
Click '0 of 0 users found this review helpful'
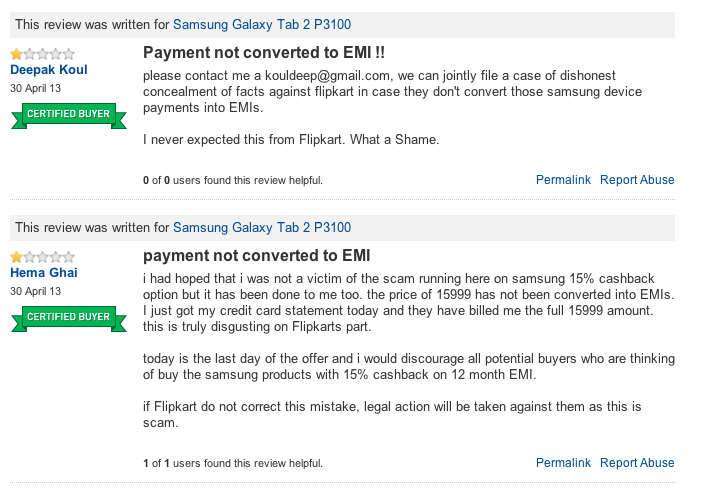[233, 180]
